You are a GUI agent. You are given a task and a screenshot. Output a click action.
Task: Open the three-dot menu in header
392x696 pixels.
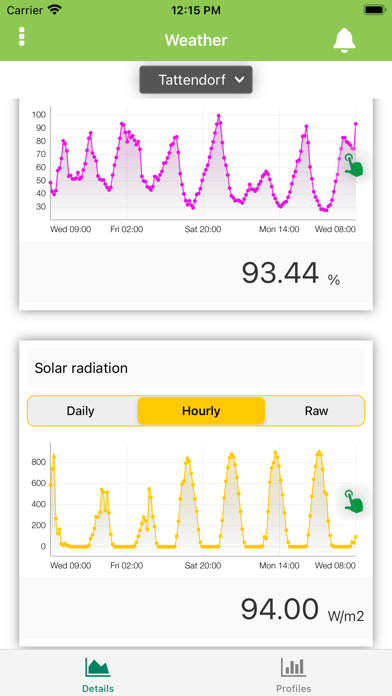(22, 36)
